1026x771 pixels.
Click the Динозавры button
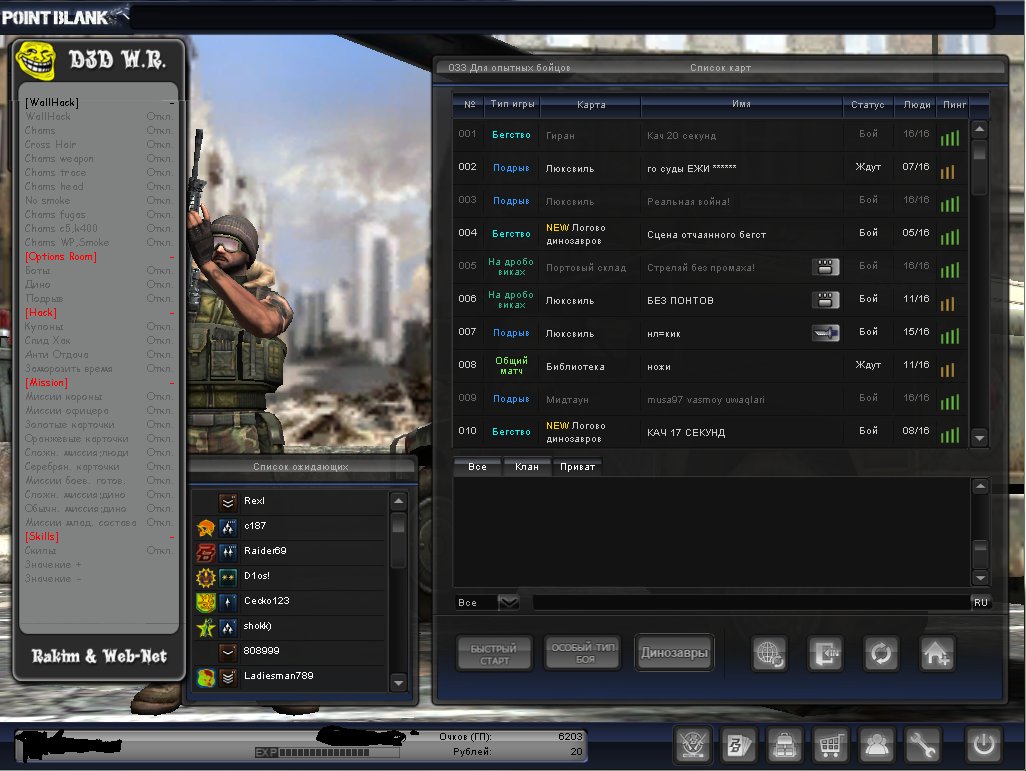(x=674, y=653)
